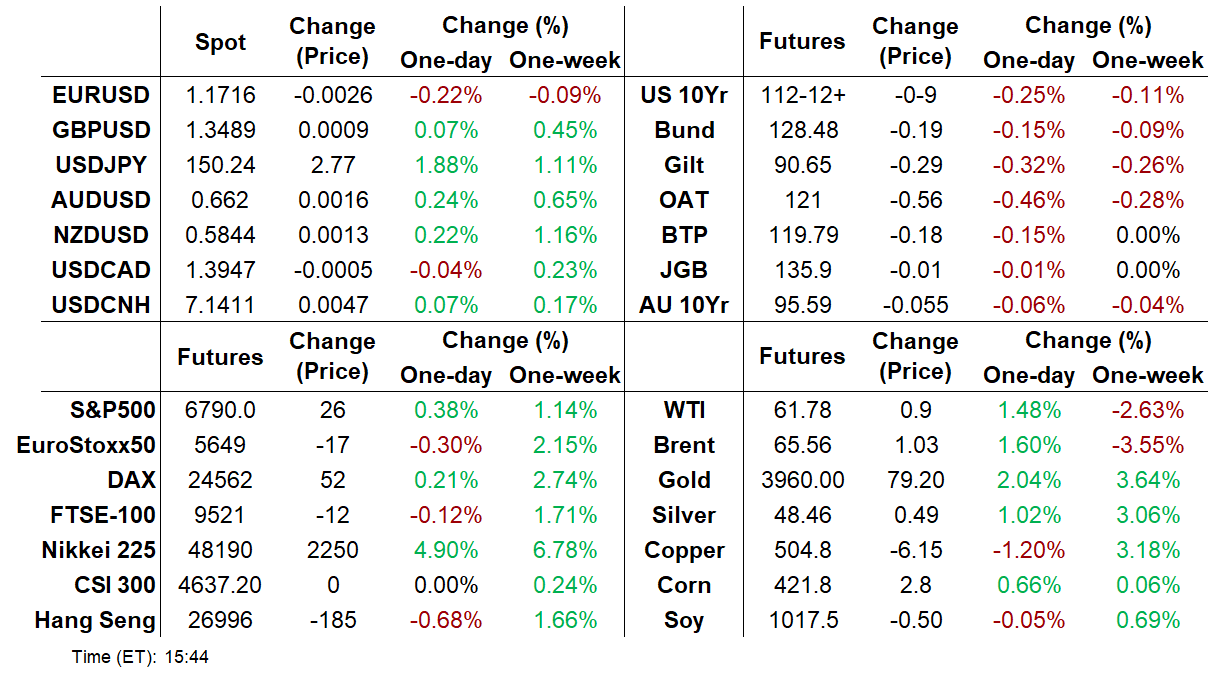Click the EURUSD row label
This screenshot has height=677, width=1210.
coord(100,96)
